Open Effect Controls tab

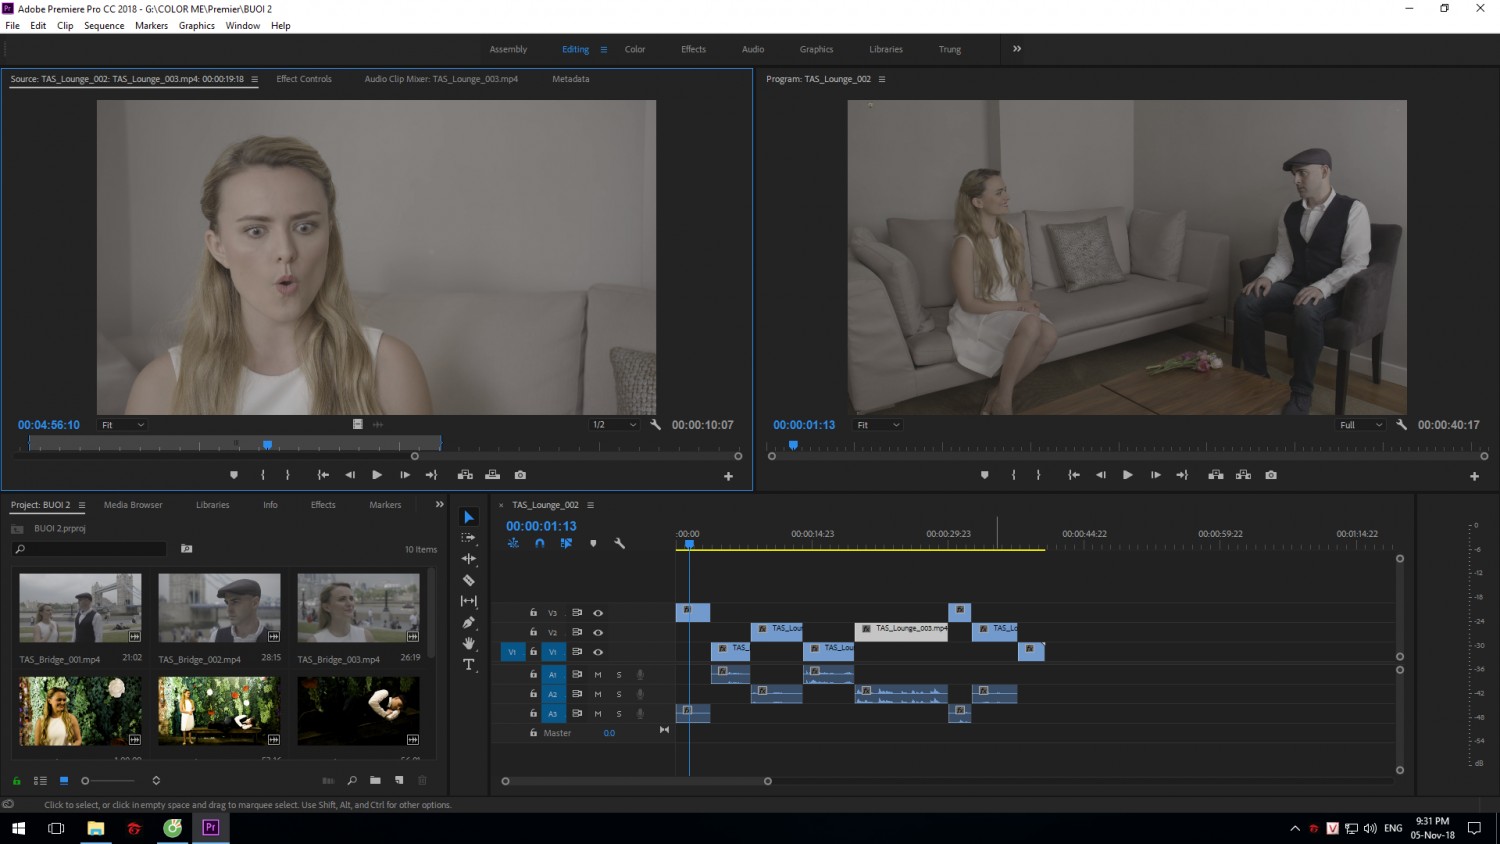pos(304,79)
